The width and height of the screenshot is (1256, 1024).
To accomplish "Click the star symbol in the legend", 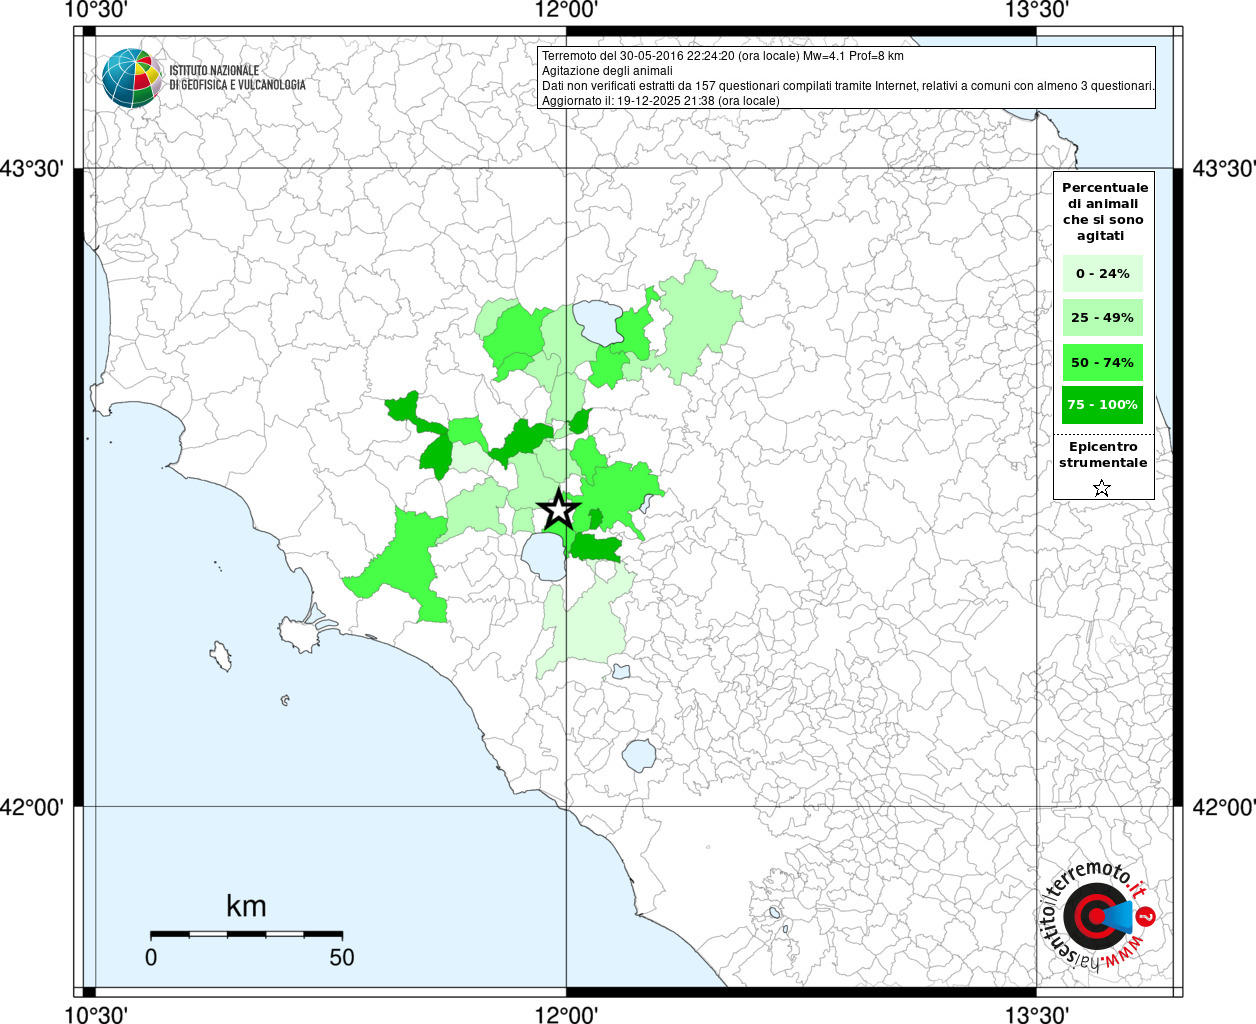I will (x=1101, y=488).
